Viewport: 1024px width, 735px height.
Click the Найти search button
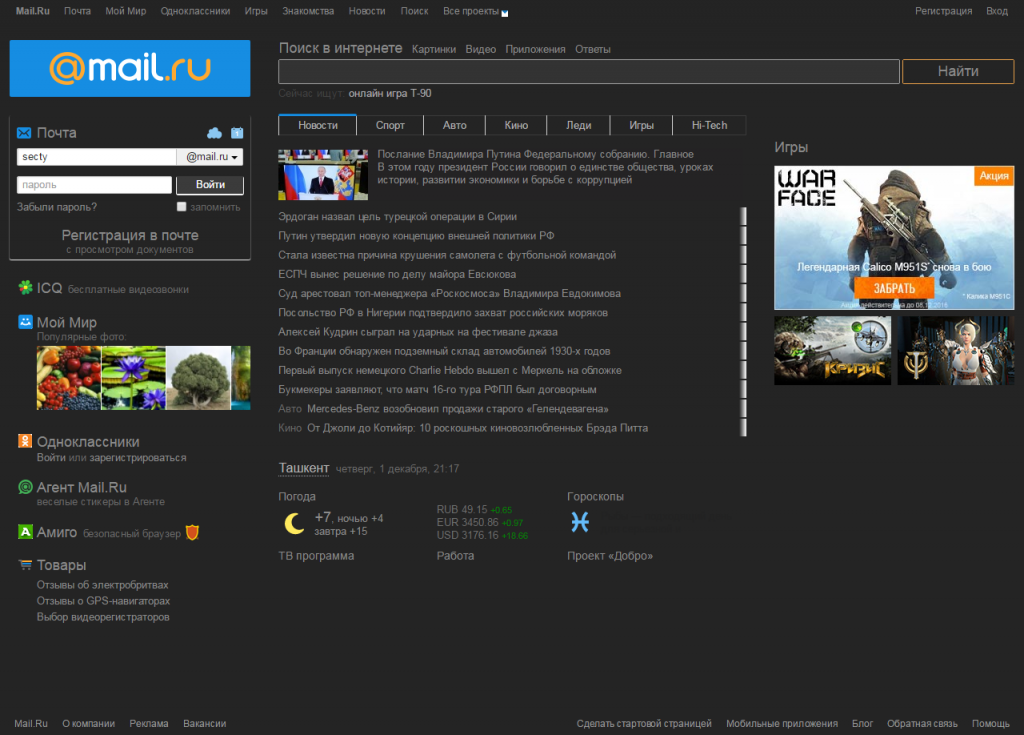[x=958, y=71]
